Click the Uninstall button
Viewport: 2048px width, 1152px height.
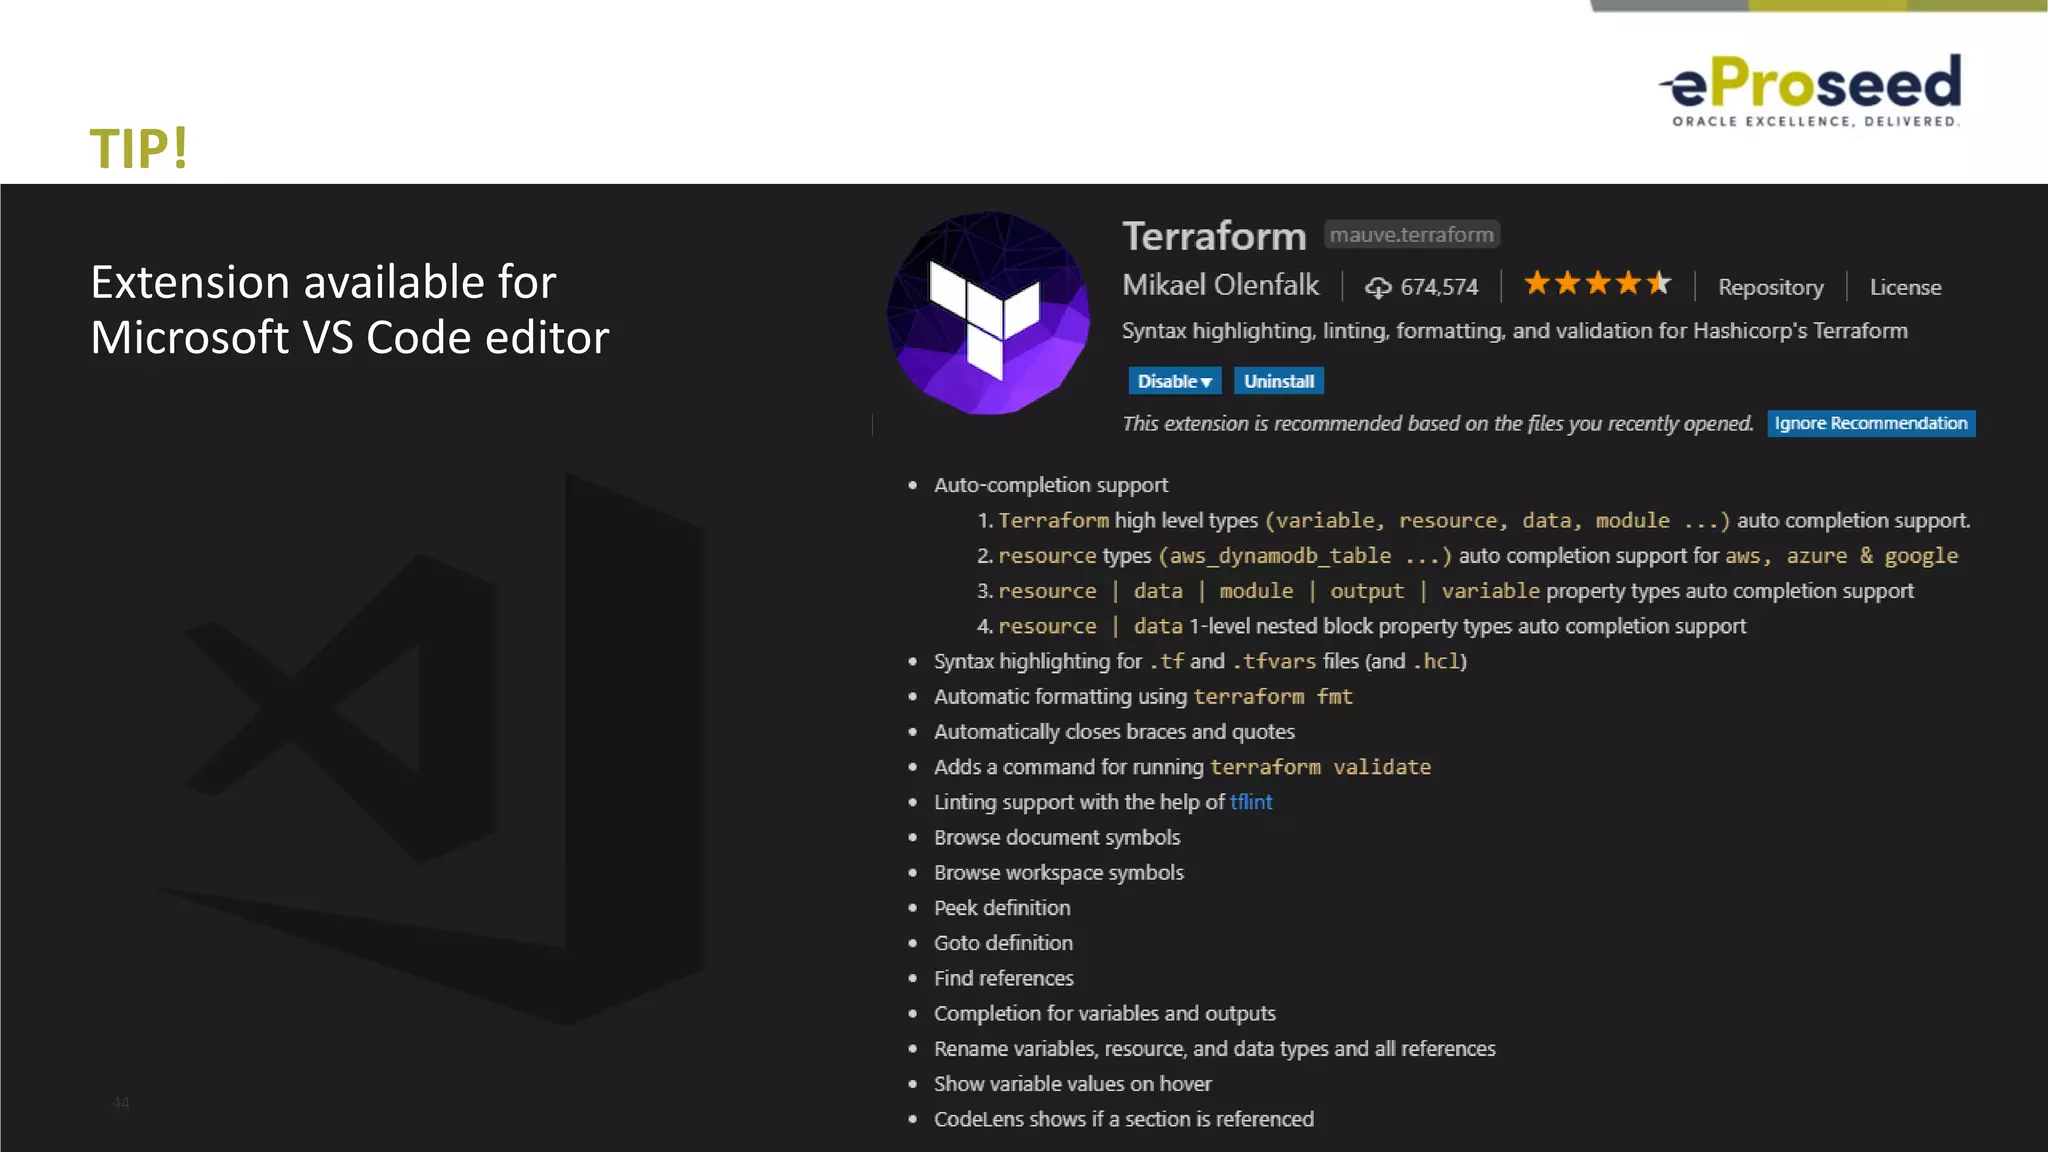click(1279, 381)
